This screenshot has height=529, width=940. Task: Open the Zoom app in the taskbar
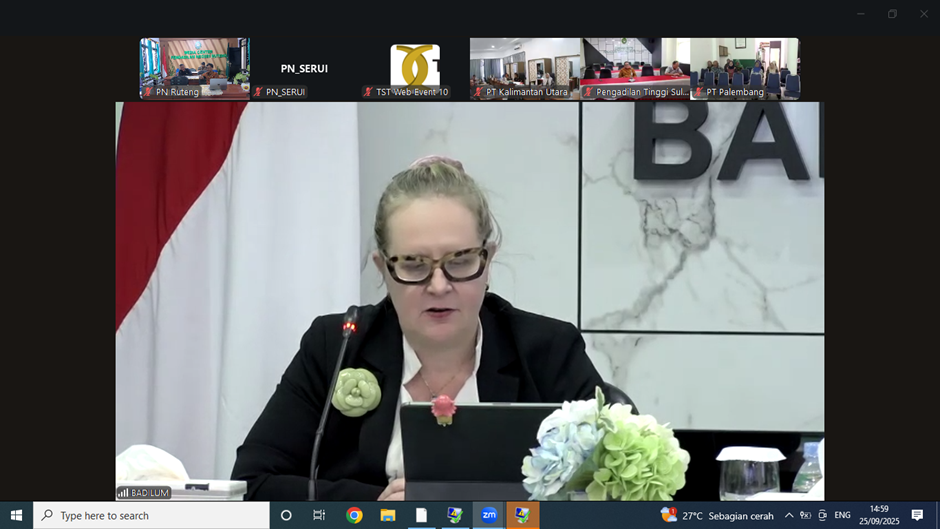489,515
